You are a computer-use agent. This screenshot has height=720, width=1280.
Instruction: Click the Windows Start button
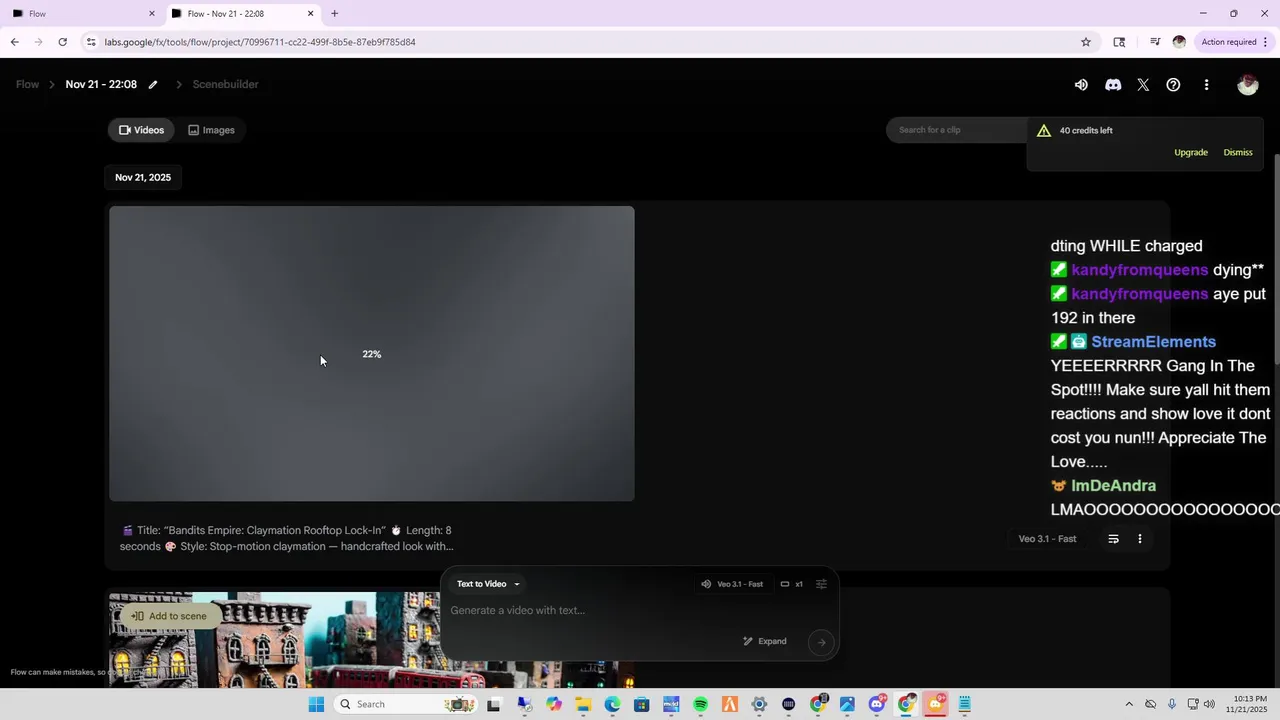[x=316, y=705]
